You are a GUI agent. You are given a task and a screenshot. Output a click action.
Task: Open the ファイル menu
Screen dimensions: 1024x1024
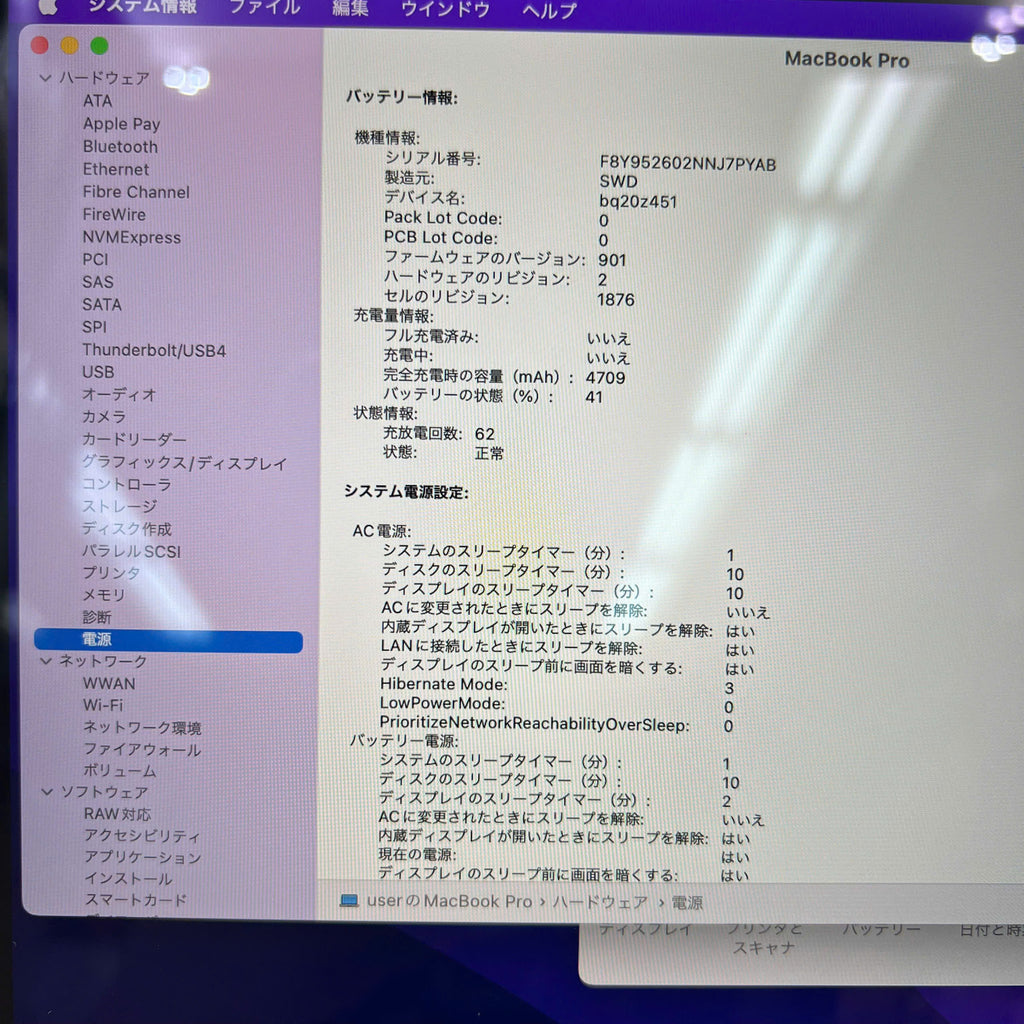tap(264, 7)
